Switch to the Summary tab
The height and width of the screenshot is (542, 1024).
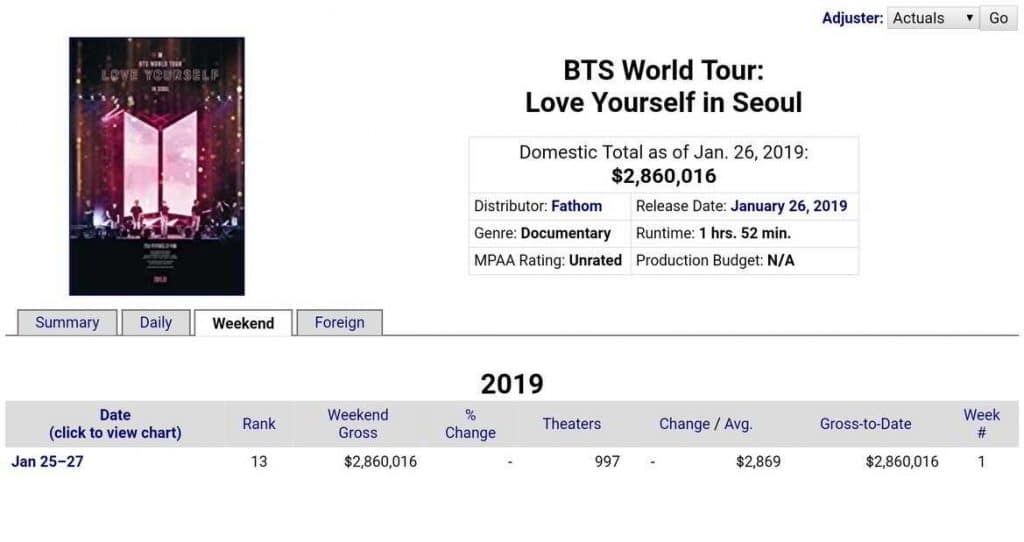[x=67, y=323]
